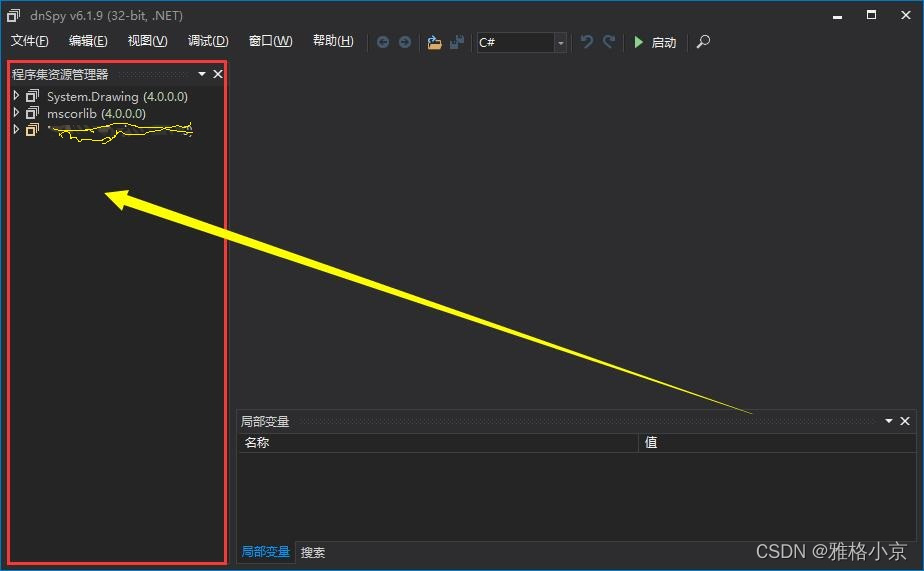Open the 程序集资源管理器 panel options arrow

pyautogui.click(x=202, y=74)
